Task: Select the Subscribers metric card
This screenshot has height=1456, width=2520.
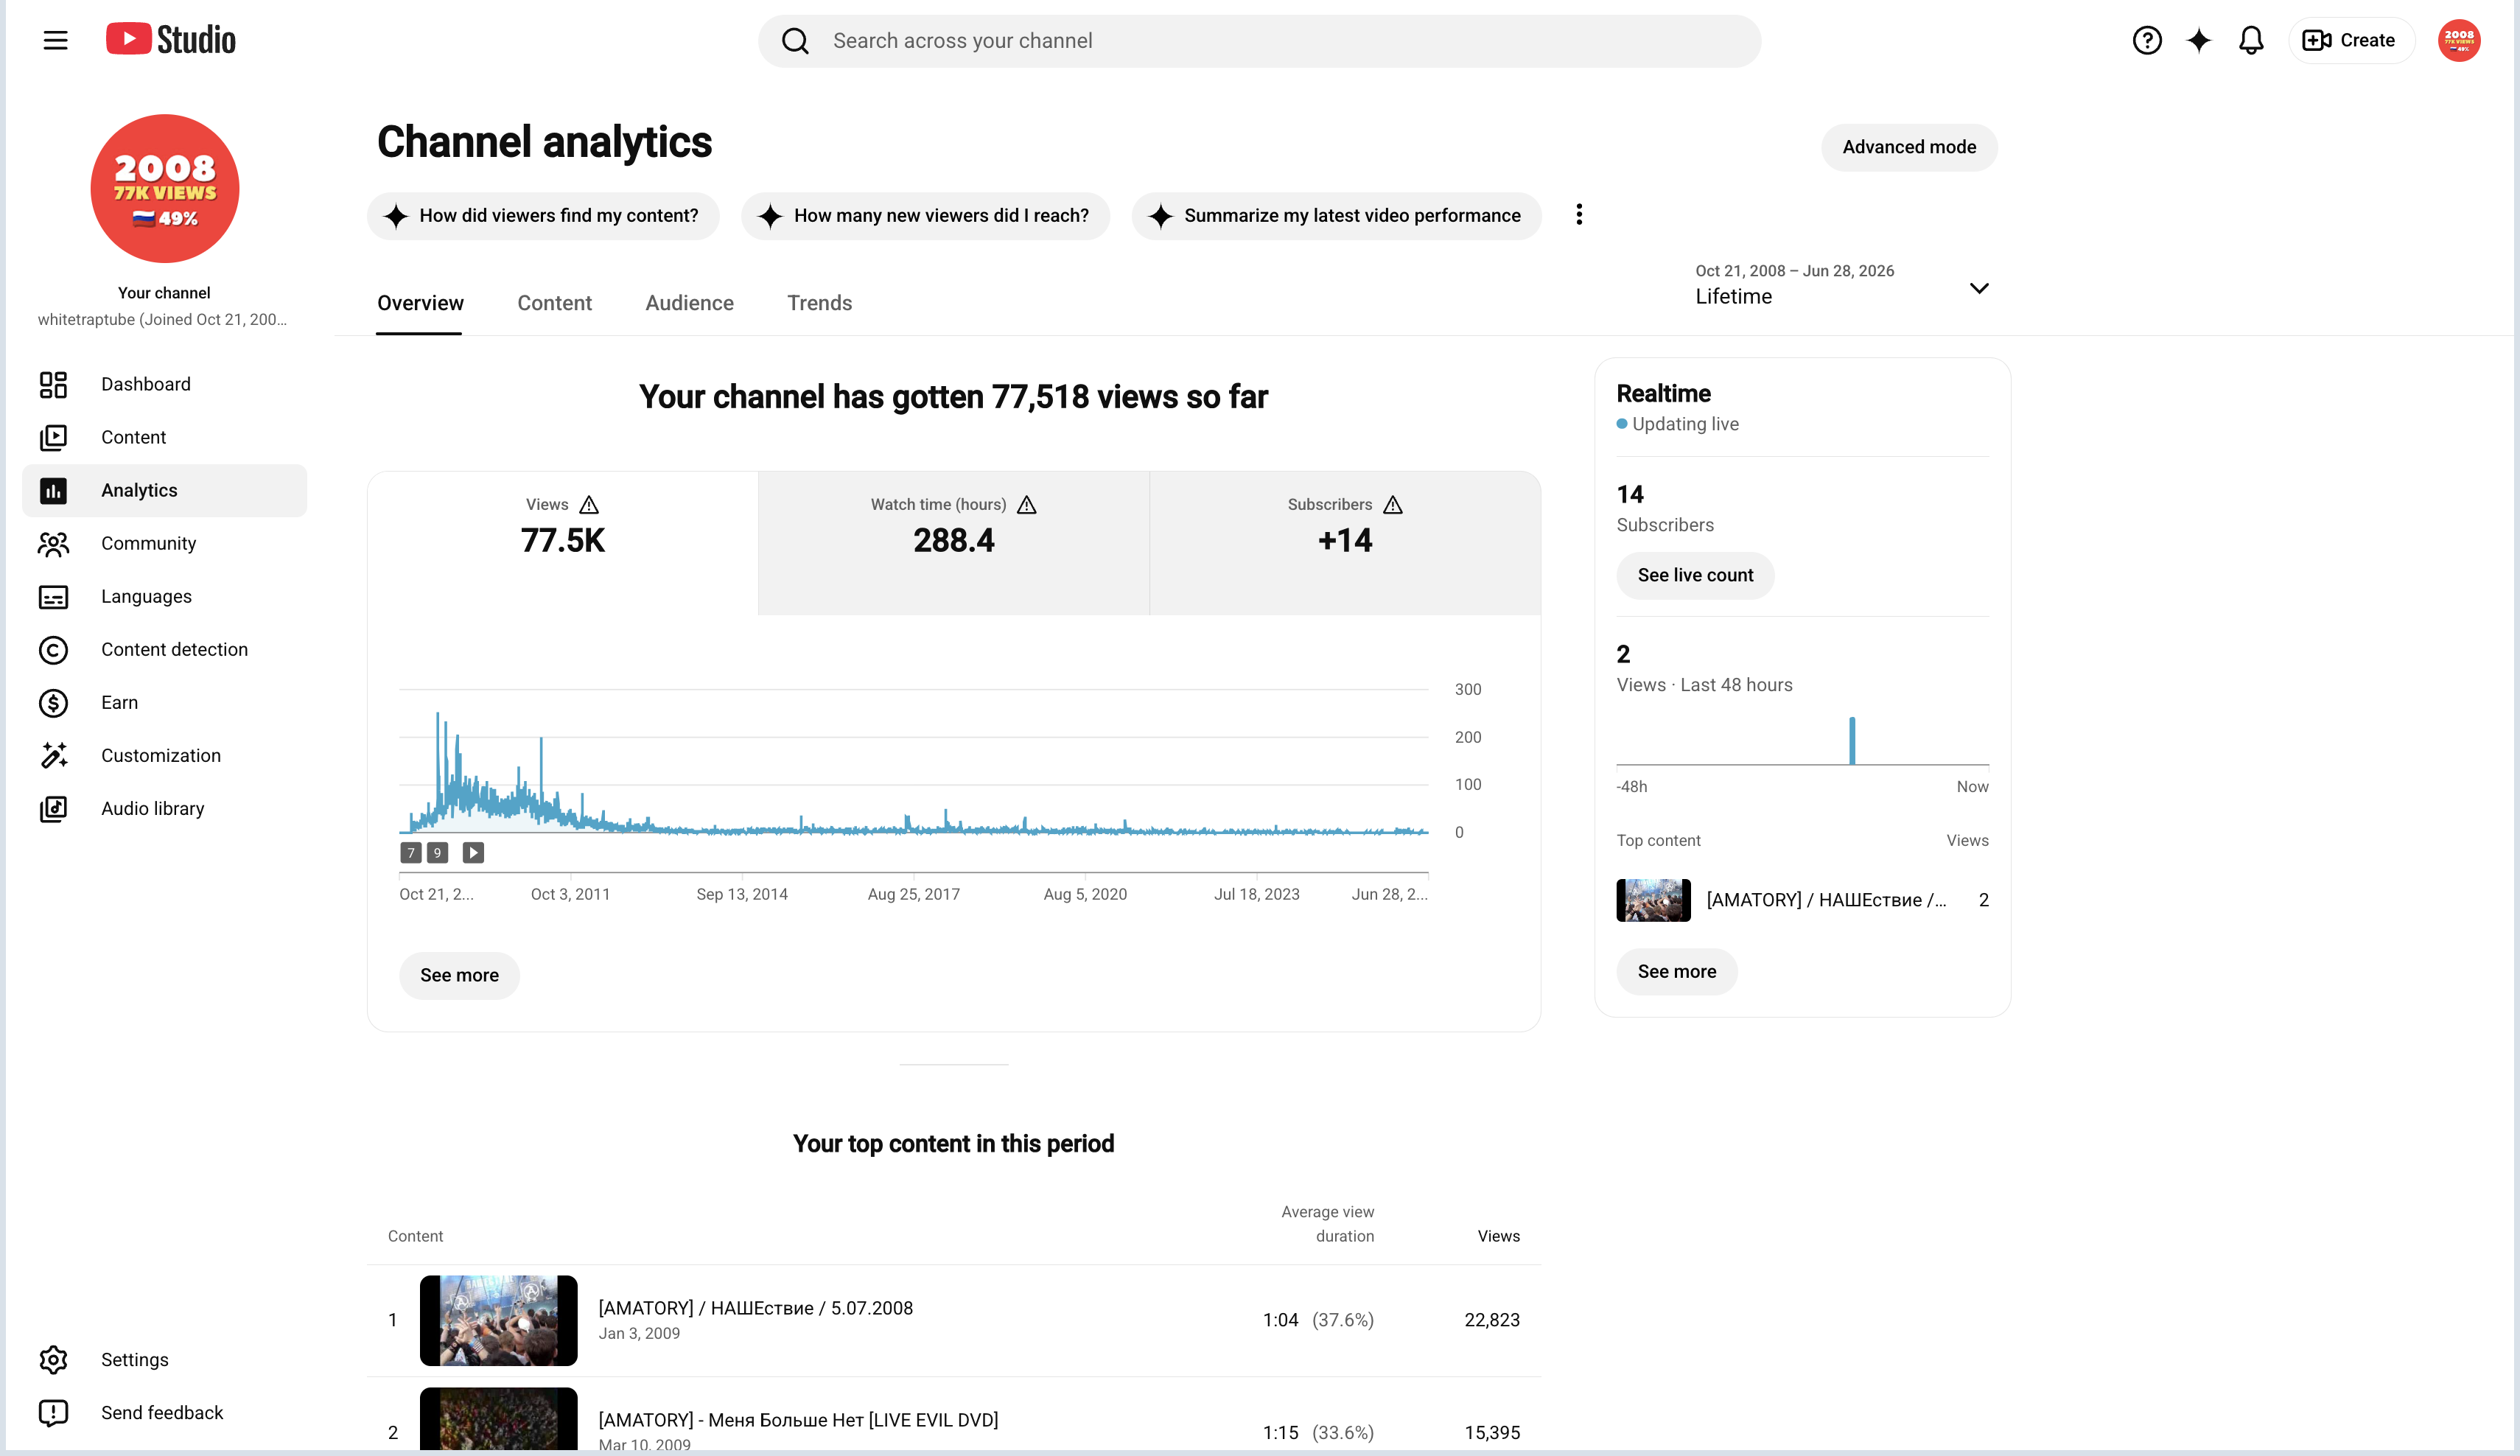Action: tap(1345, 543)
